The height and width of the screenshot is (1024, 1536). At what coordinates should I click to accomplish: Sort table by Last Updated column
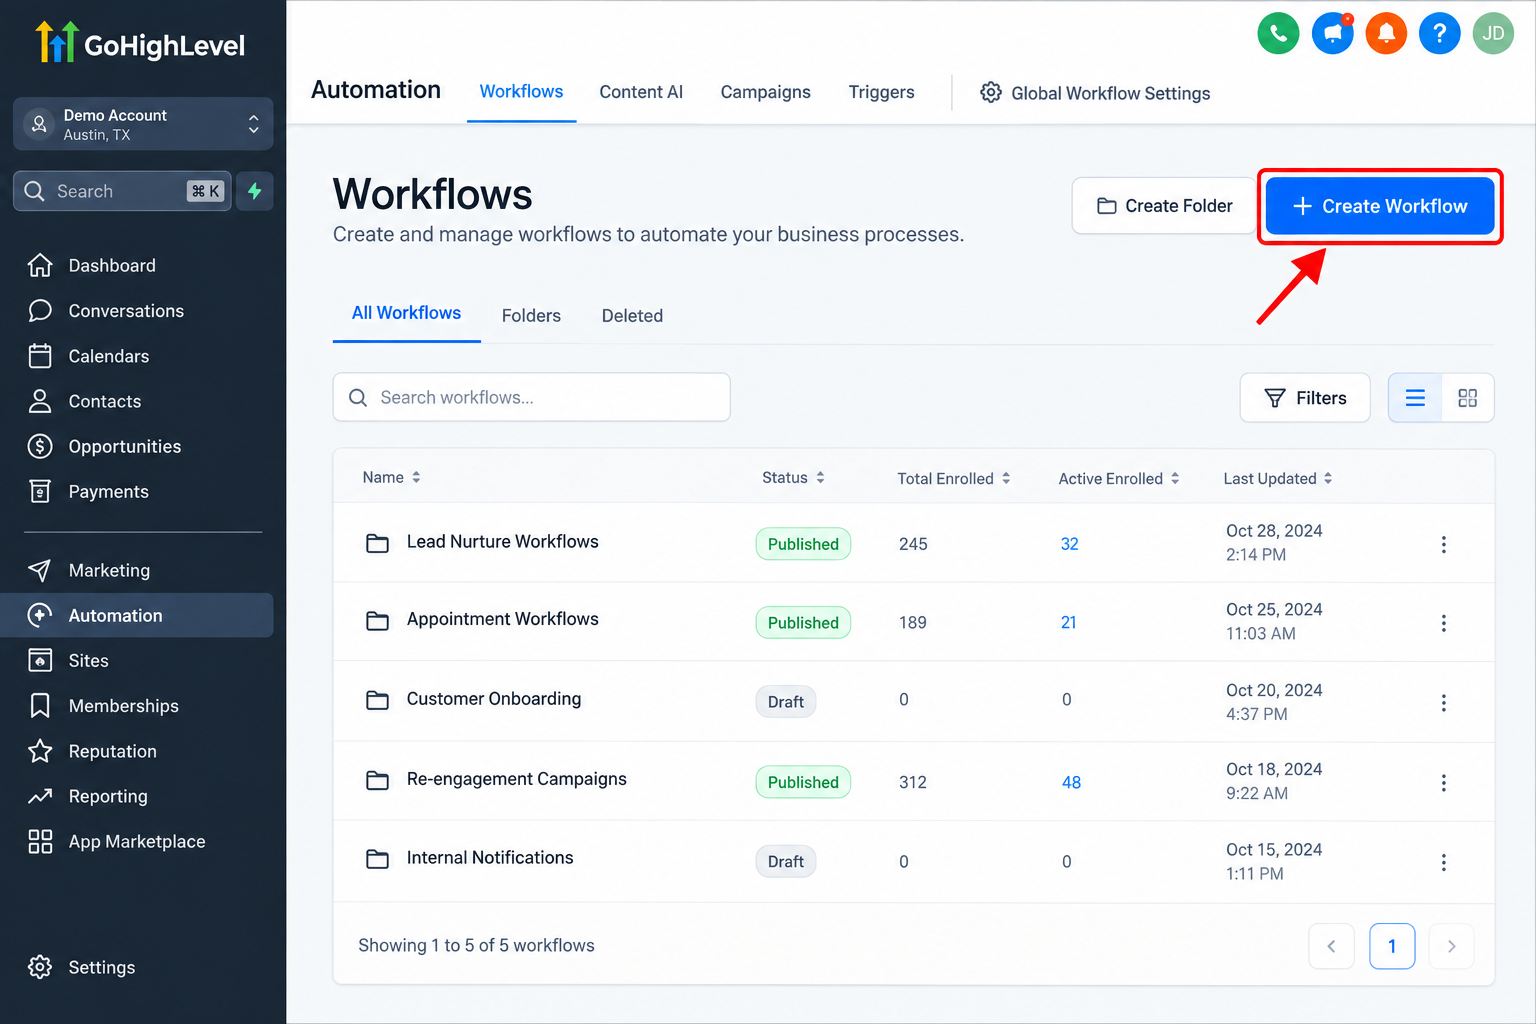tap(1278, 479)
